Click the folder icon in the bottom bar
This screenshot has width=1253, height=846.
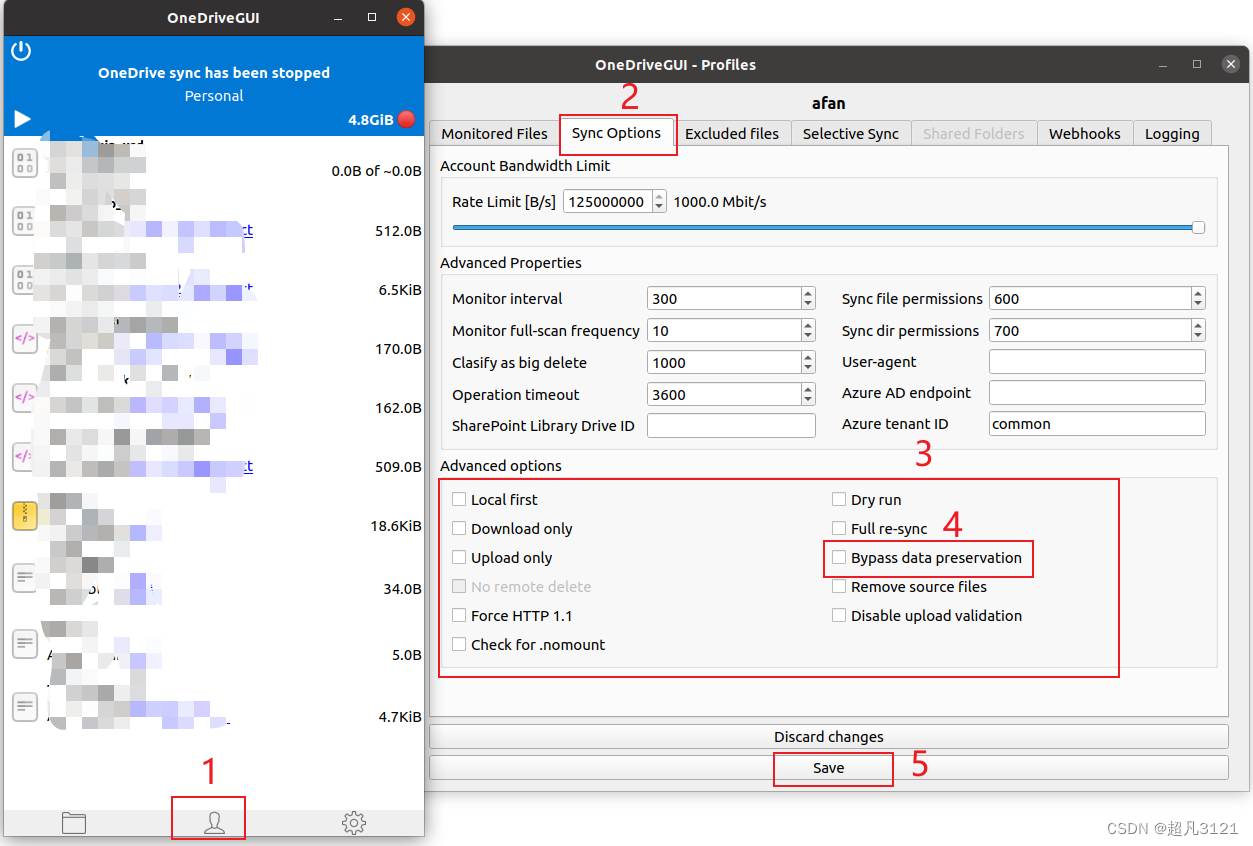[x=74, y=821]
